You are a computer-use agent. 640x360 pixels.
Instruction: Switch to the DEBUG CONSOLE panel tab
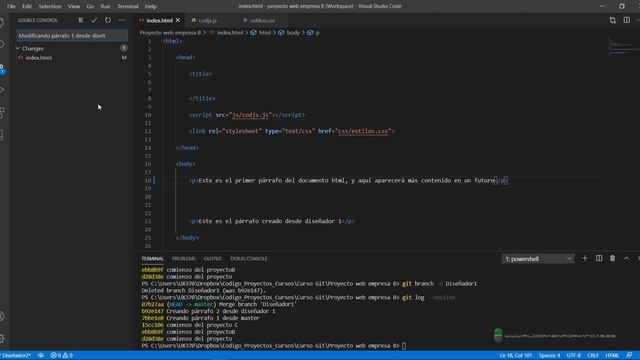point(249,259)
